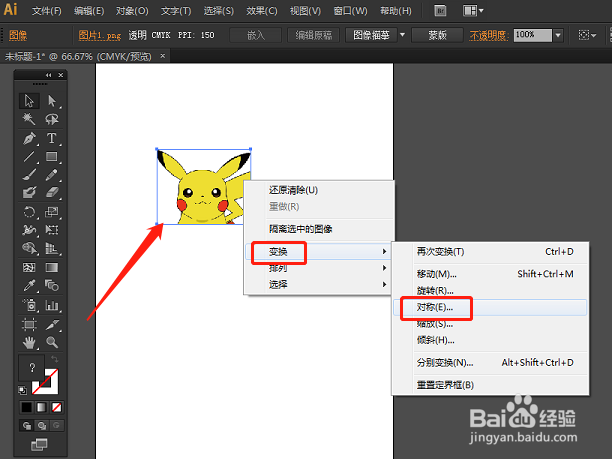Screen dimensions: 612x459
Task: Select the Free Transform tool
Action: point(52,230)
